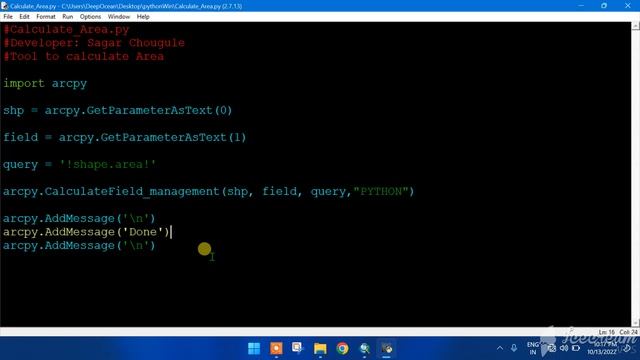Open the Help menu
Viewport: 640px width, 360px height.
143,17
